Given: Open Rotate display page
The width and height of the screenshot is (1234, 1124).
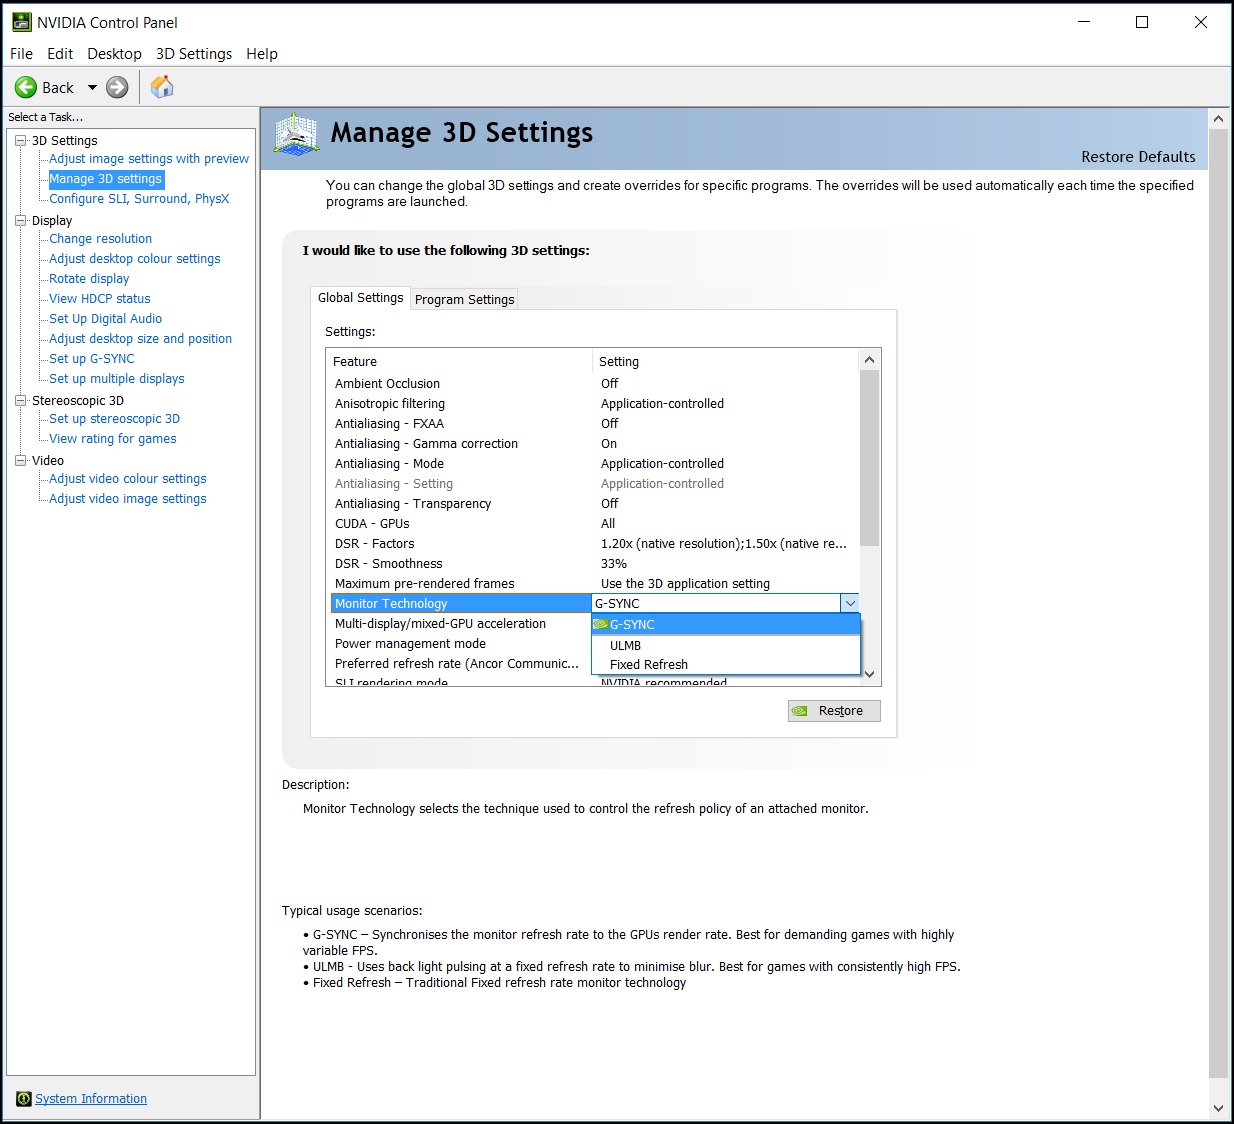Looking at the screenshot, I should coord(89,279).
